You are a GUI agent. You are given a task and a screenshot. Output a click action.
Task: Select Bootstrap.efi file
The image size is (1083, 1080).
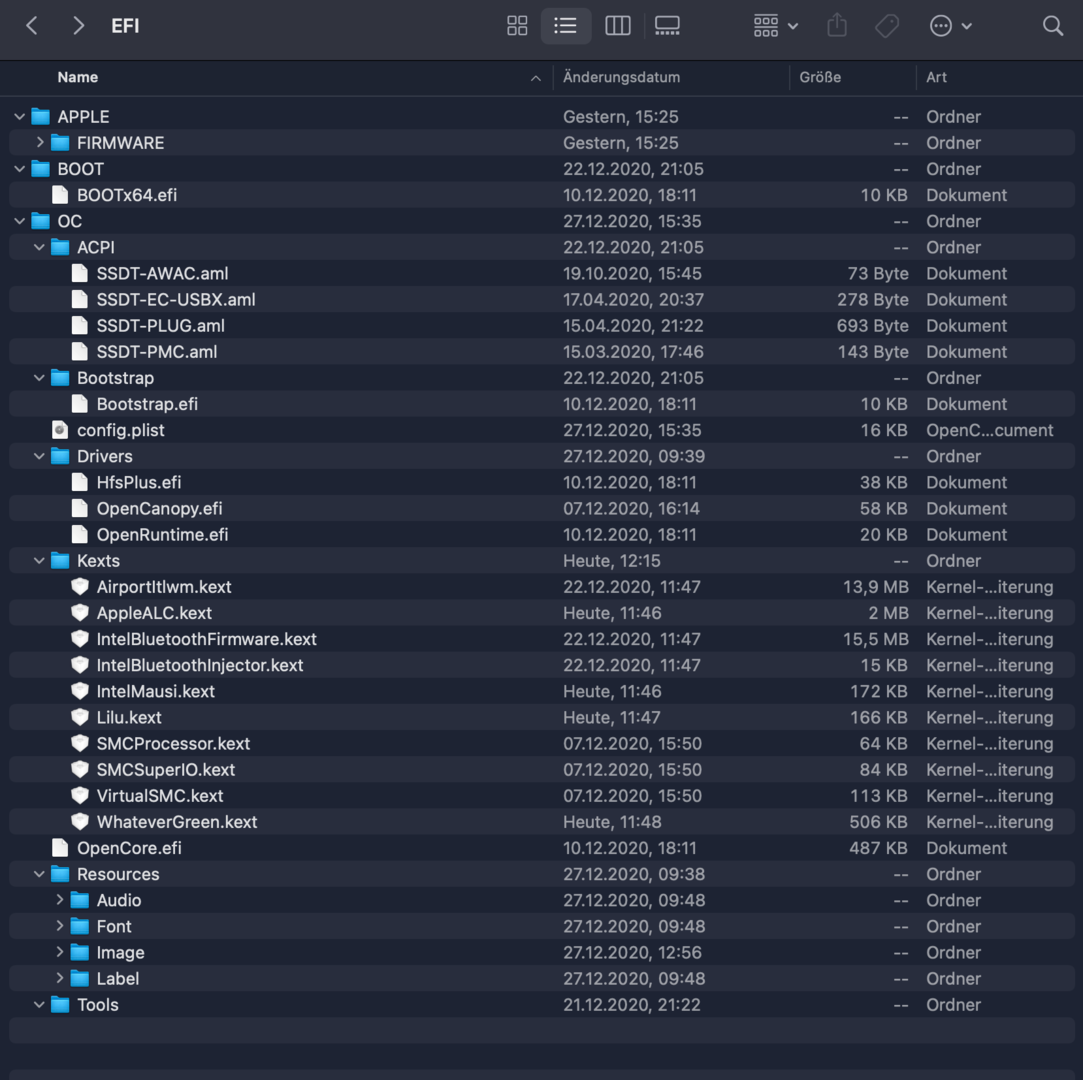tap(147, 404)
